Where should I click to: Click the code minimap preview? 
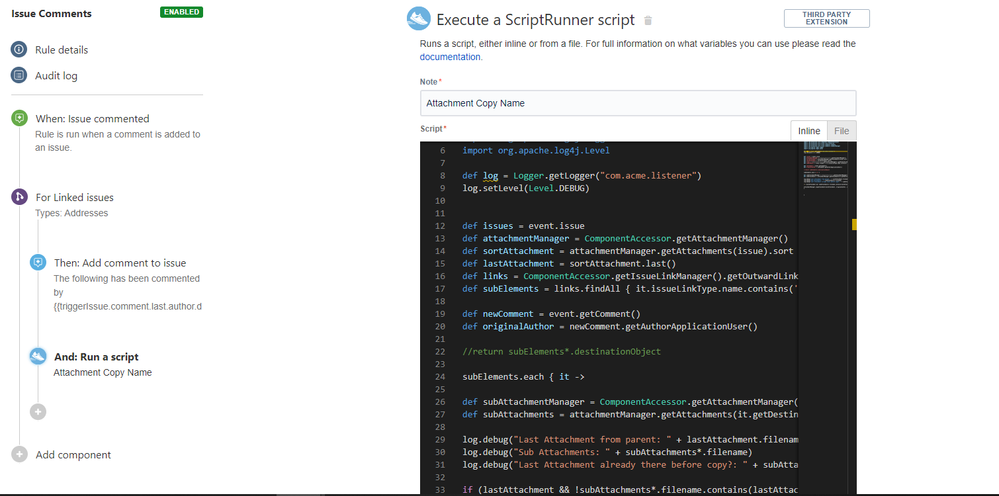pyautogui.click(x=826, y=167)
